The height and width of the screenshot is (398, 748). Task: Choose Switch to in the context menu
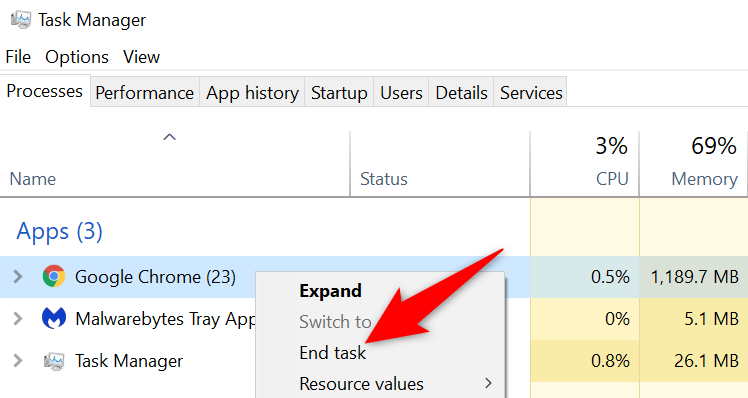click(335, 322)
